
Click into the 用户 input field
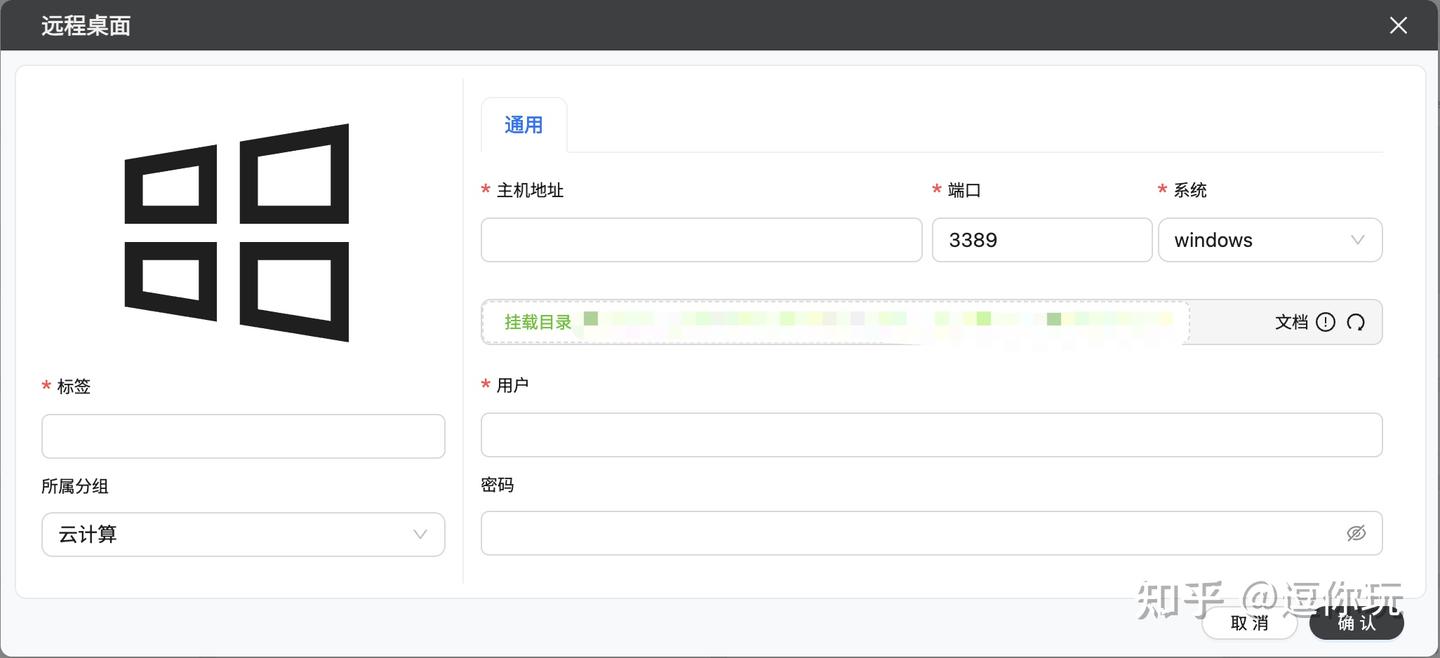(x=931, y=435)
